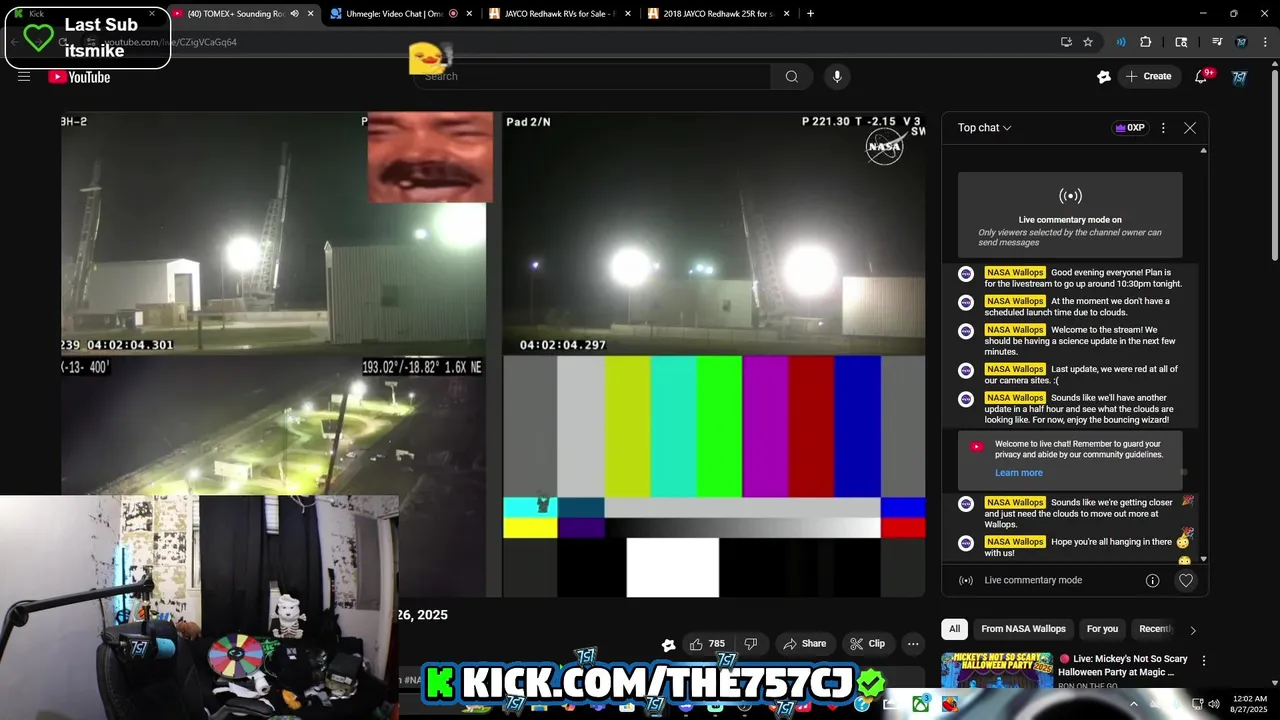Image resolution: width=1280 pixels, height=720 pixels.
Task: Click first NASA Wallops author badge
Action: tap(1015, 272)
